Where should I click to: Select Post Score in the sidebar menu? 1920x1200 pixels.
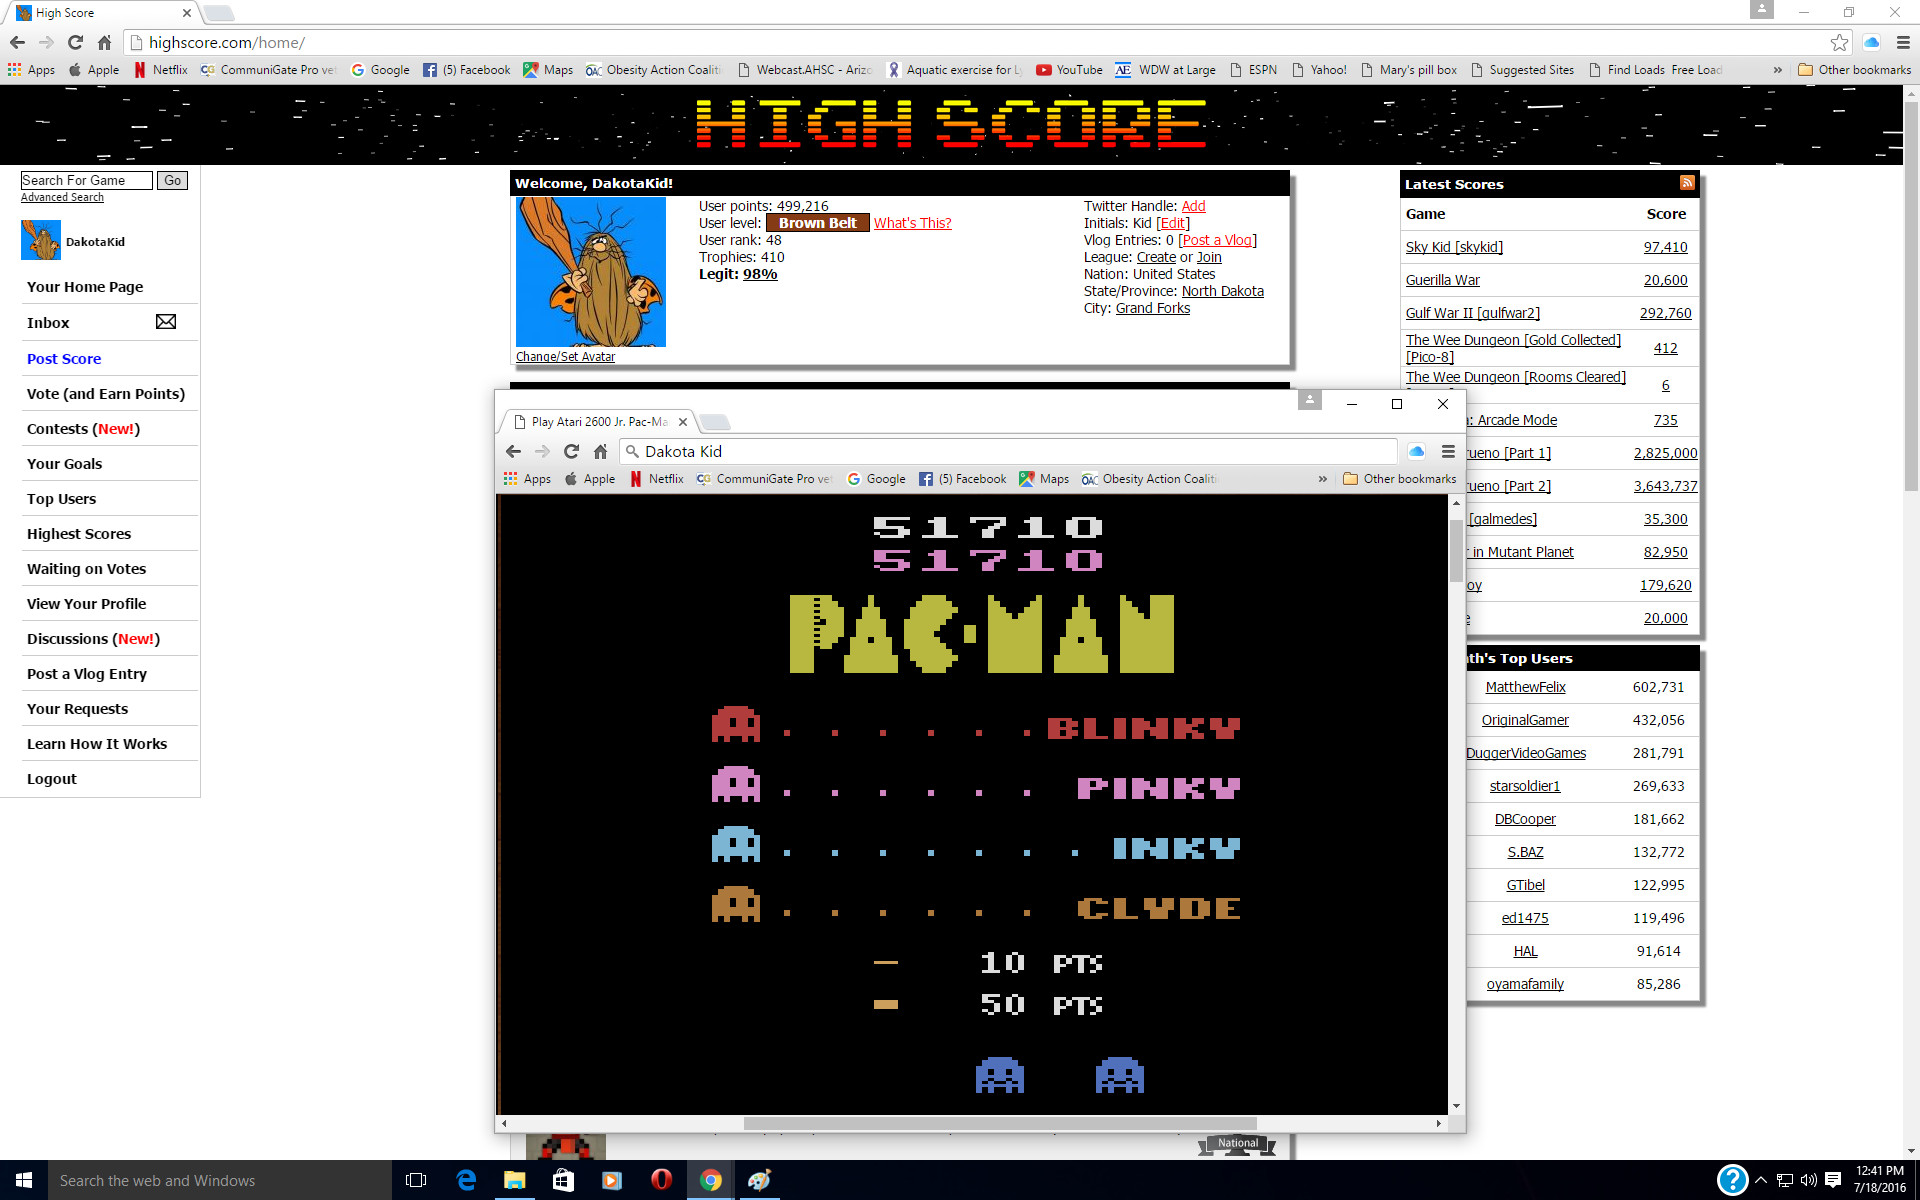pos(64,358)
